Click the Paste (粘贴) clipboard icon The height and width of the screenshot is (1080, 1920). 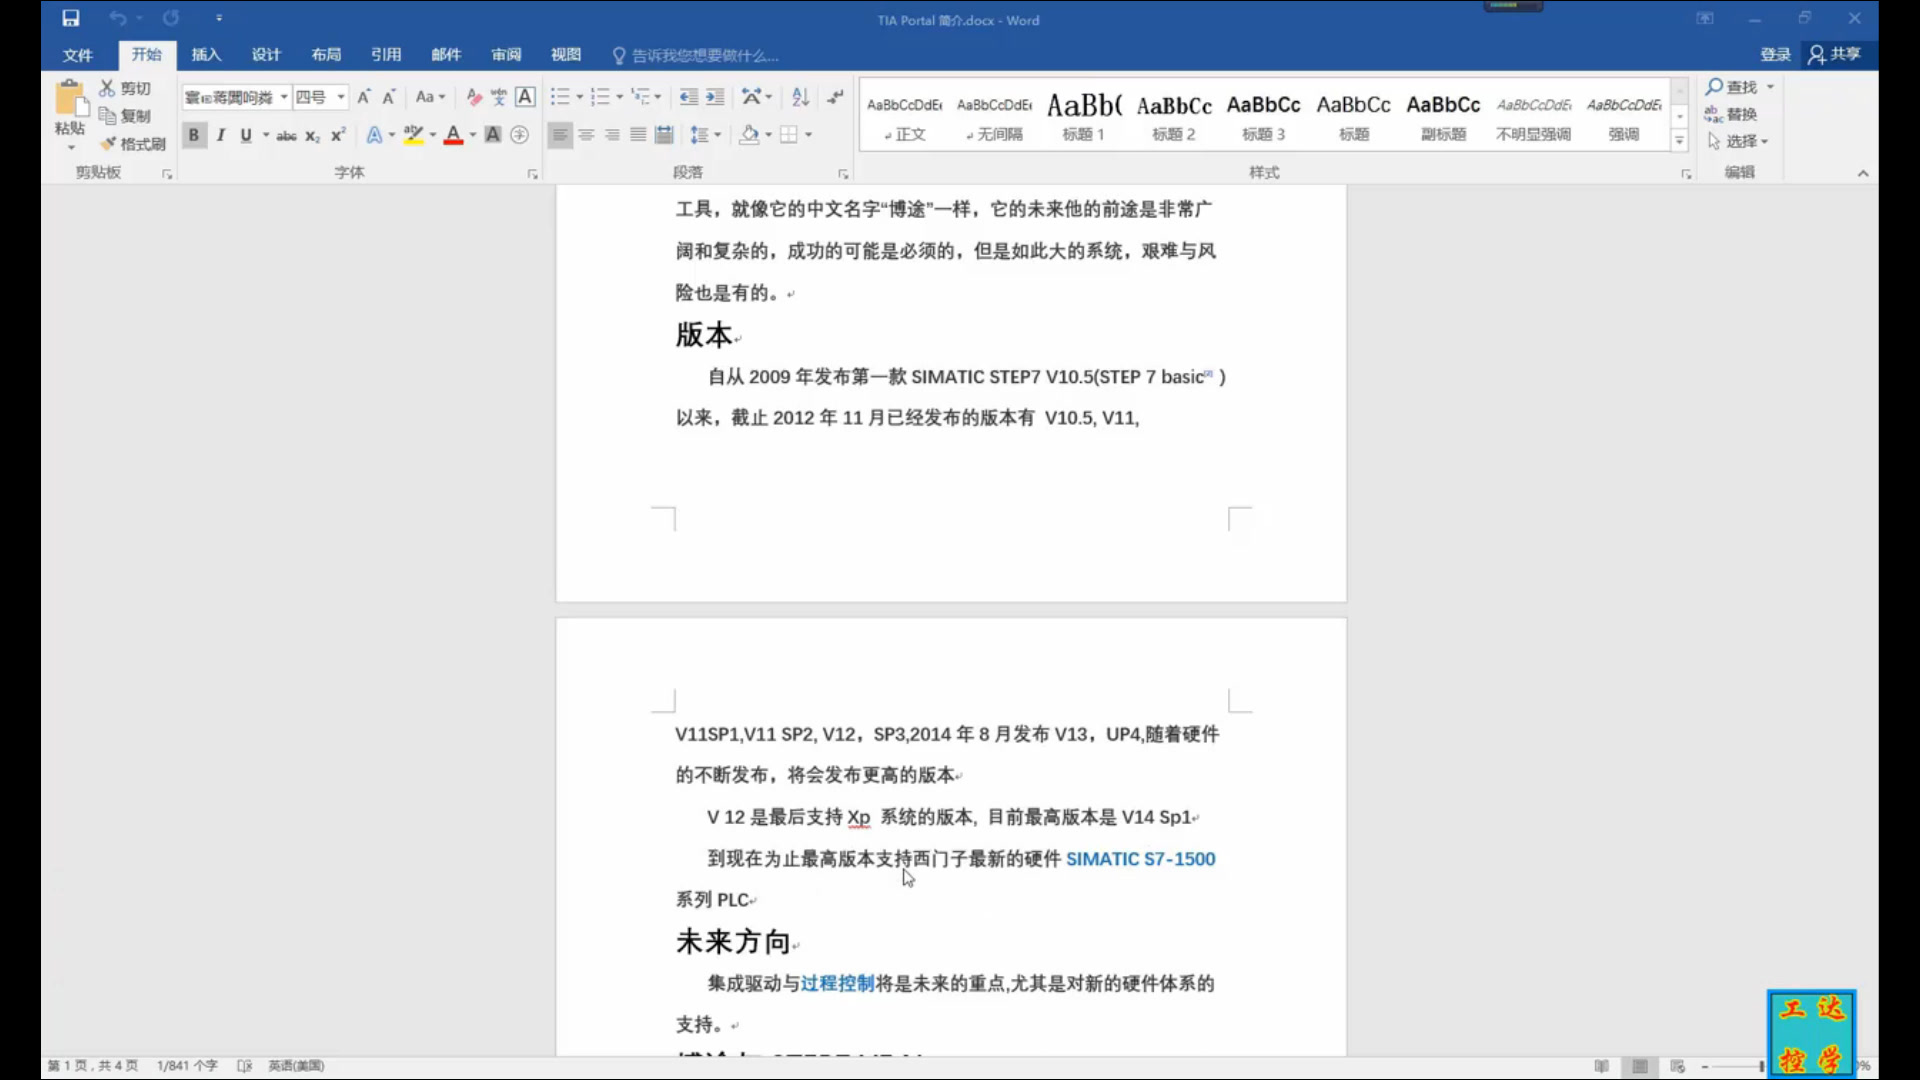pyautogui.click(x=70, y=99)
